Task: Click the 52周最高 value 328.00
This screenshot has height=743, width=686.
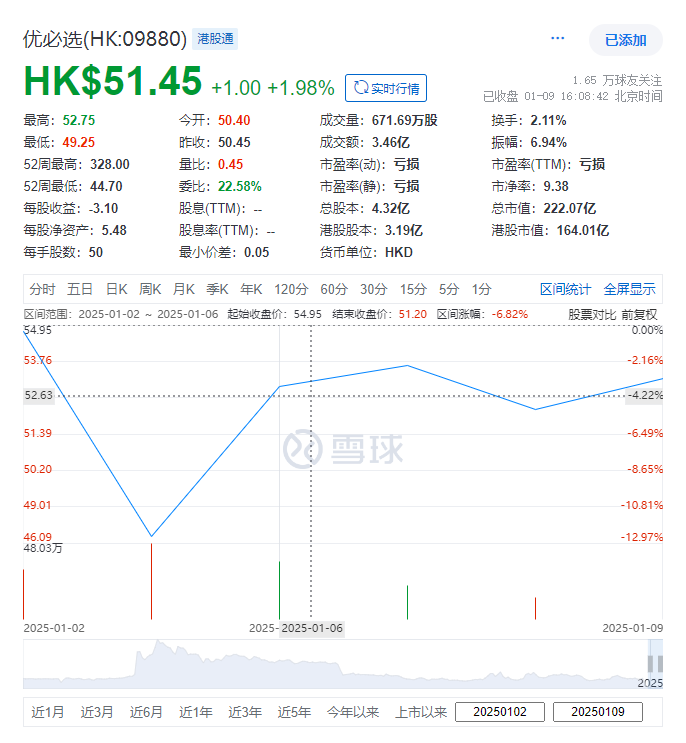Action: click(110, 164)
